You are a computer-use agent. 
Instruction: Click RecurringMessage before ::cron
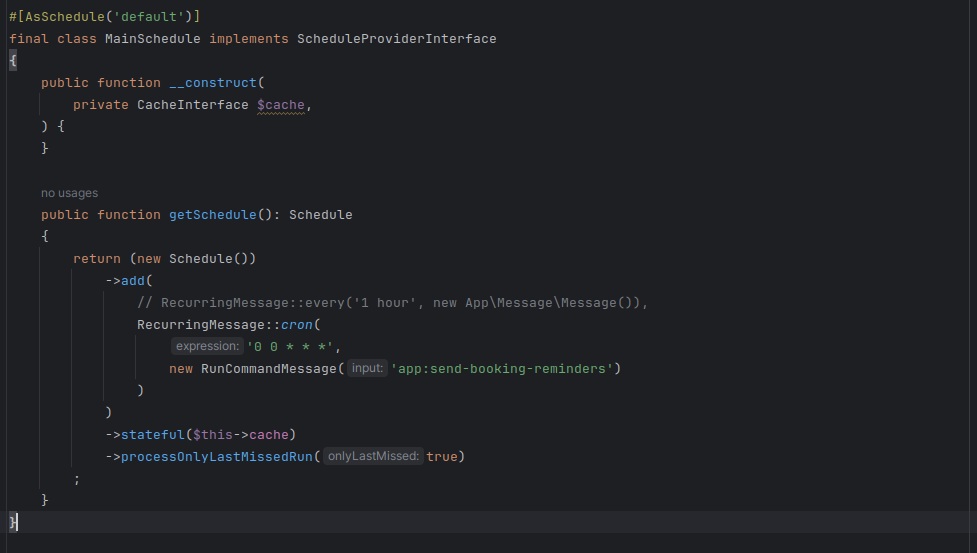click(201, 324)
